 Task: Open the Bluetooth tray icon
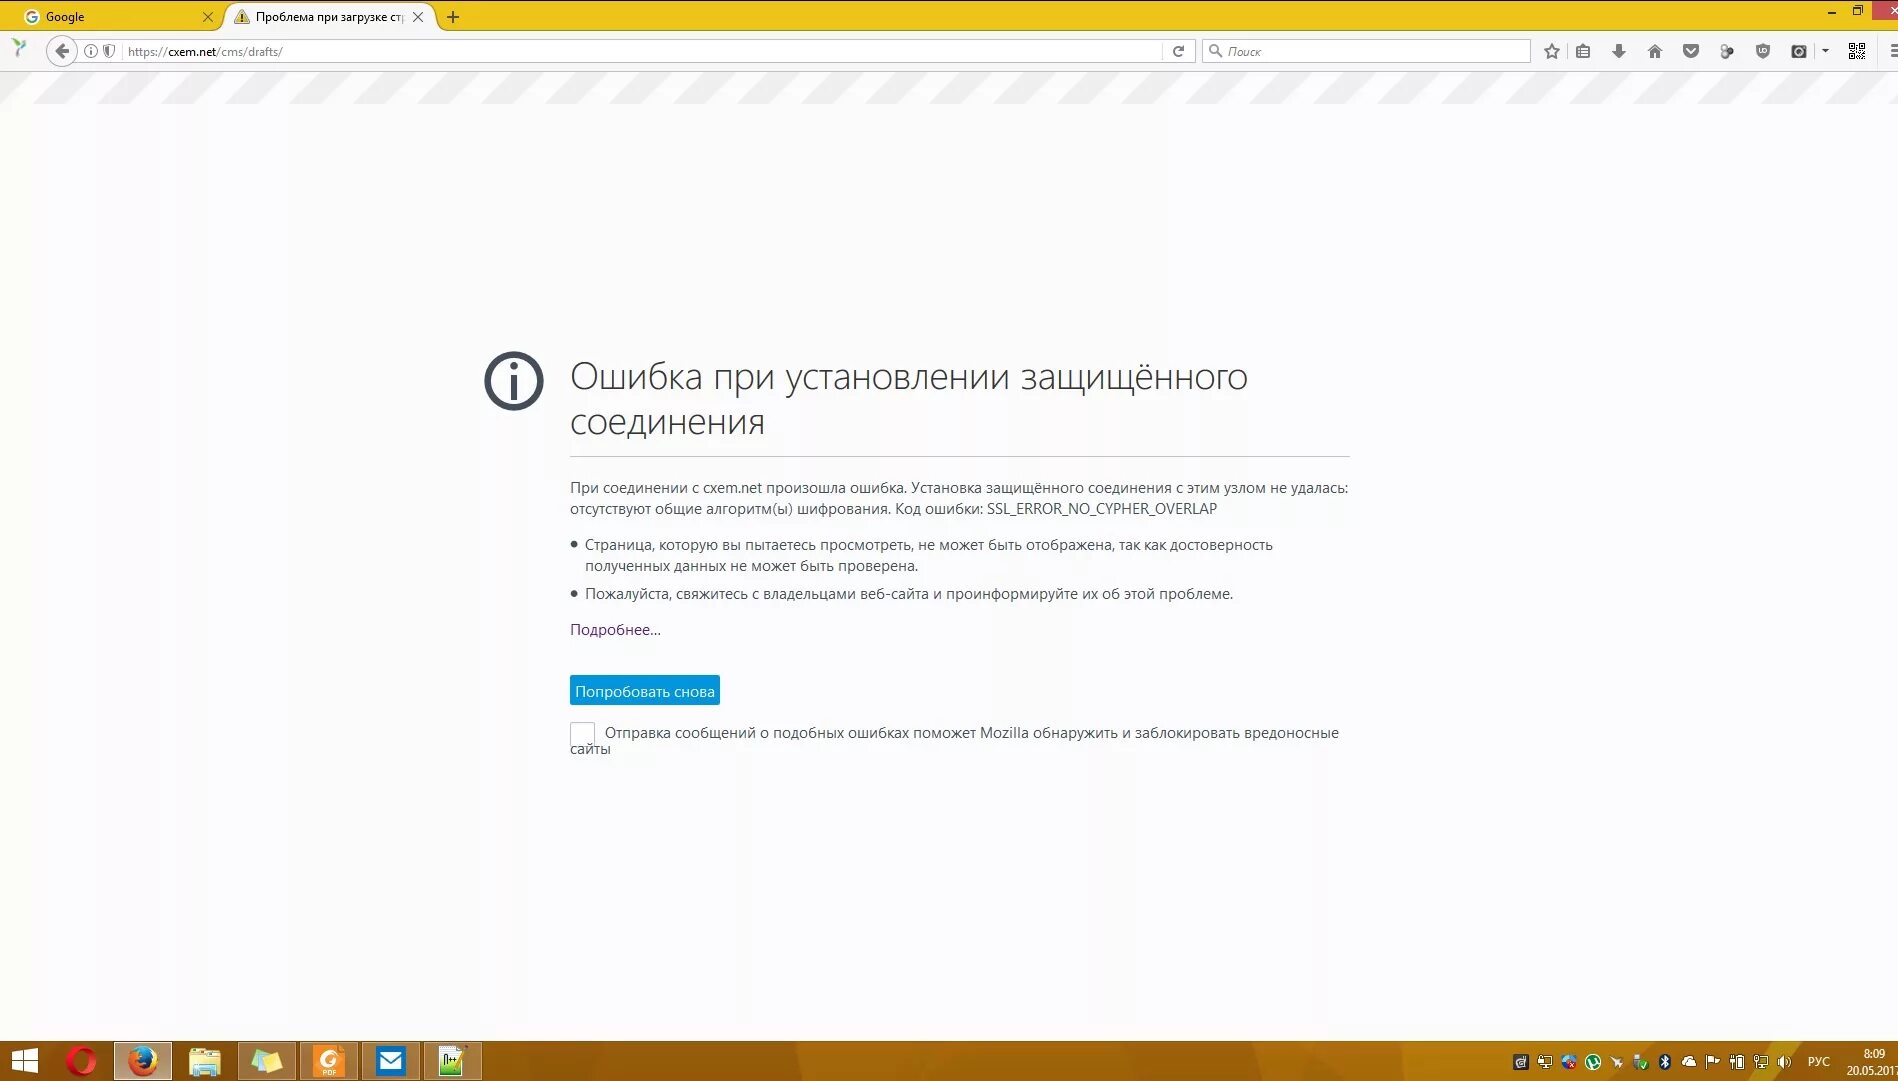coord(1665,1062)
